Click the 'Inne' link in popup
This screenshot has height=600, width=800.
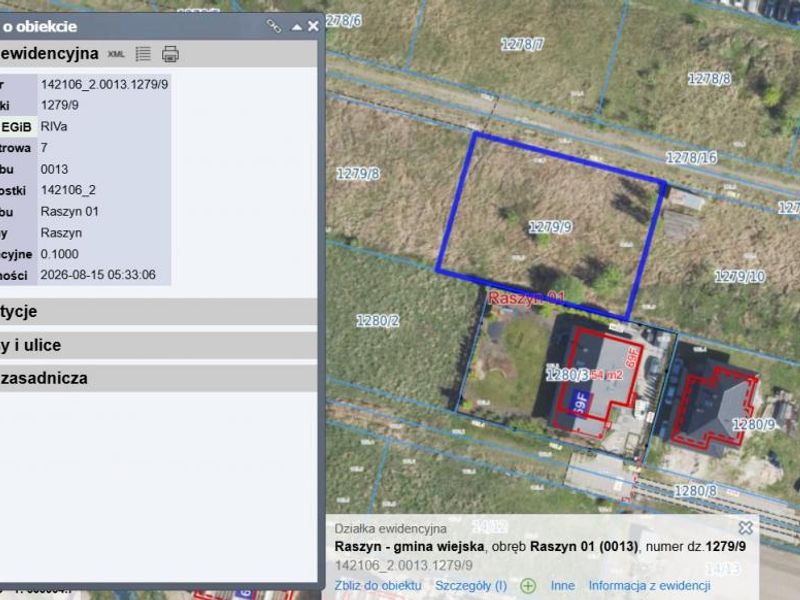[x=563, y=586]
